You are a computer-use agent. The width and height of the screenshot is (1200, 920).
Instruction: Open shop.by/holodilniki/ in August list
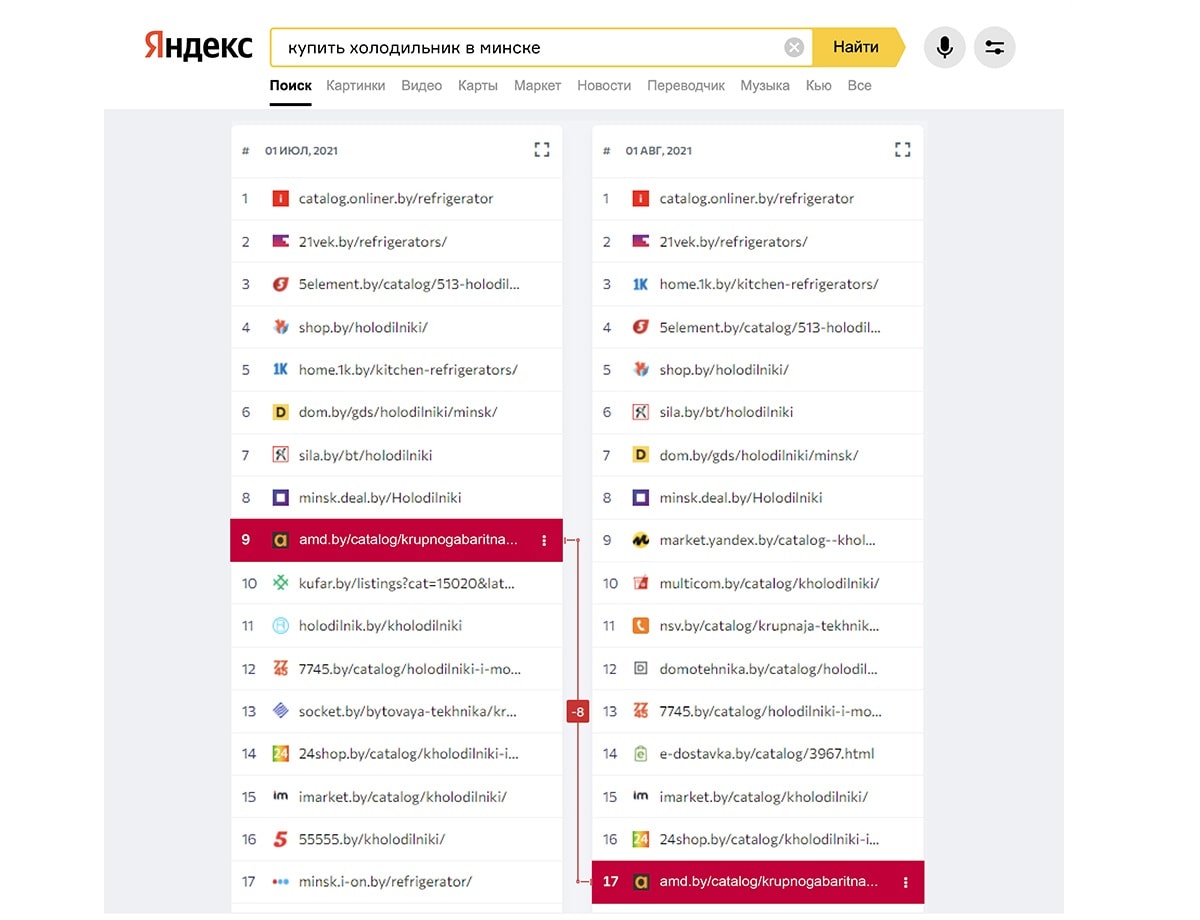coord(723,370)
